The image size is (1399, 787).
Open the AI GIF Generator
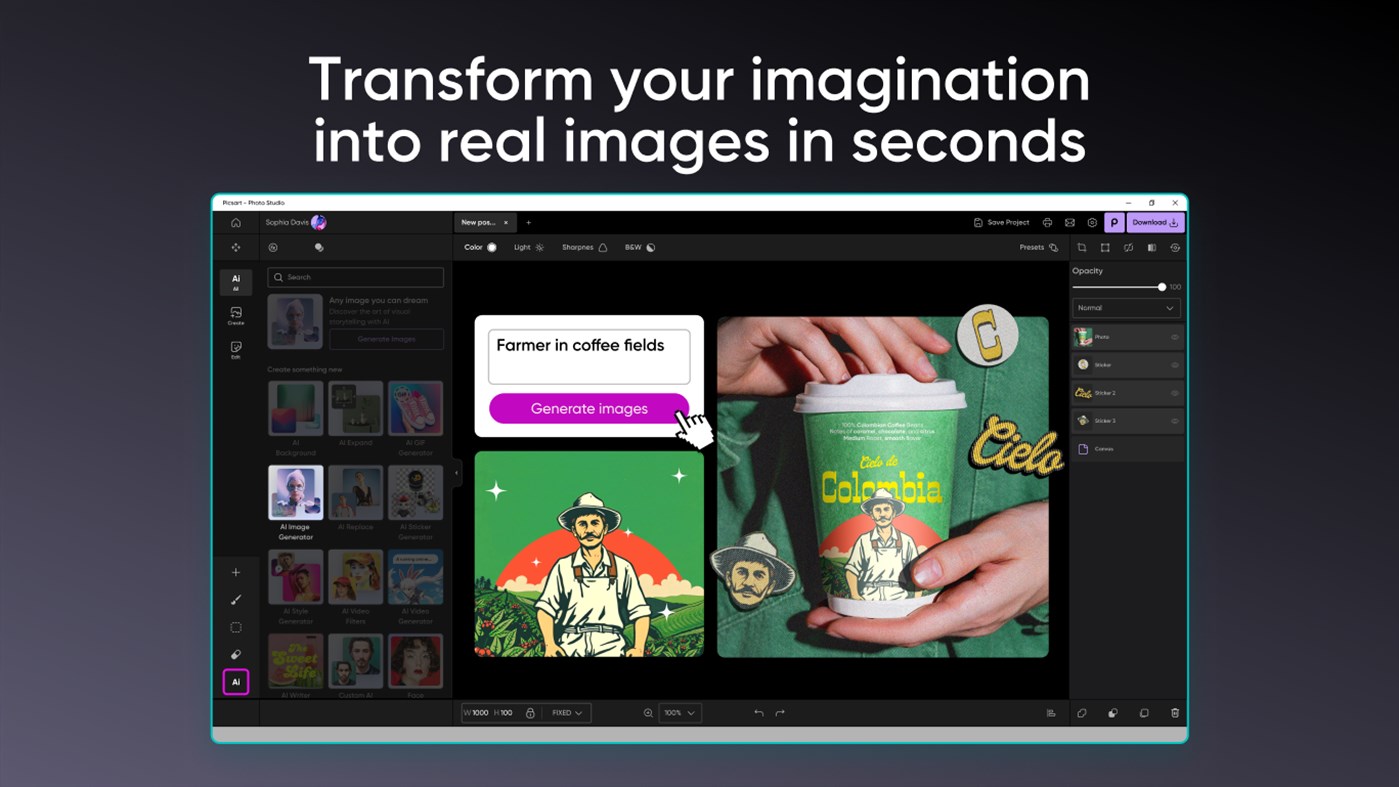click(416, 410)
